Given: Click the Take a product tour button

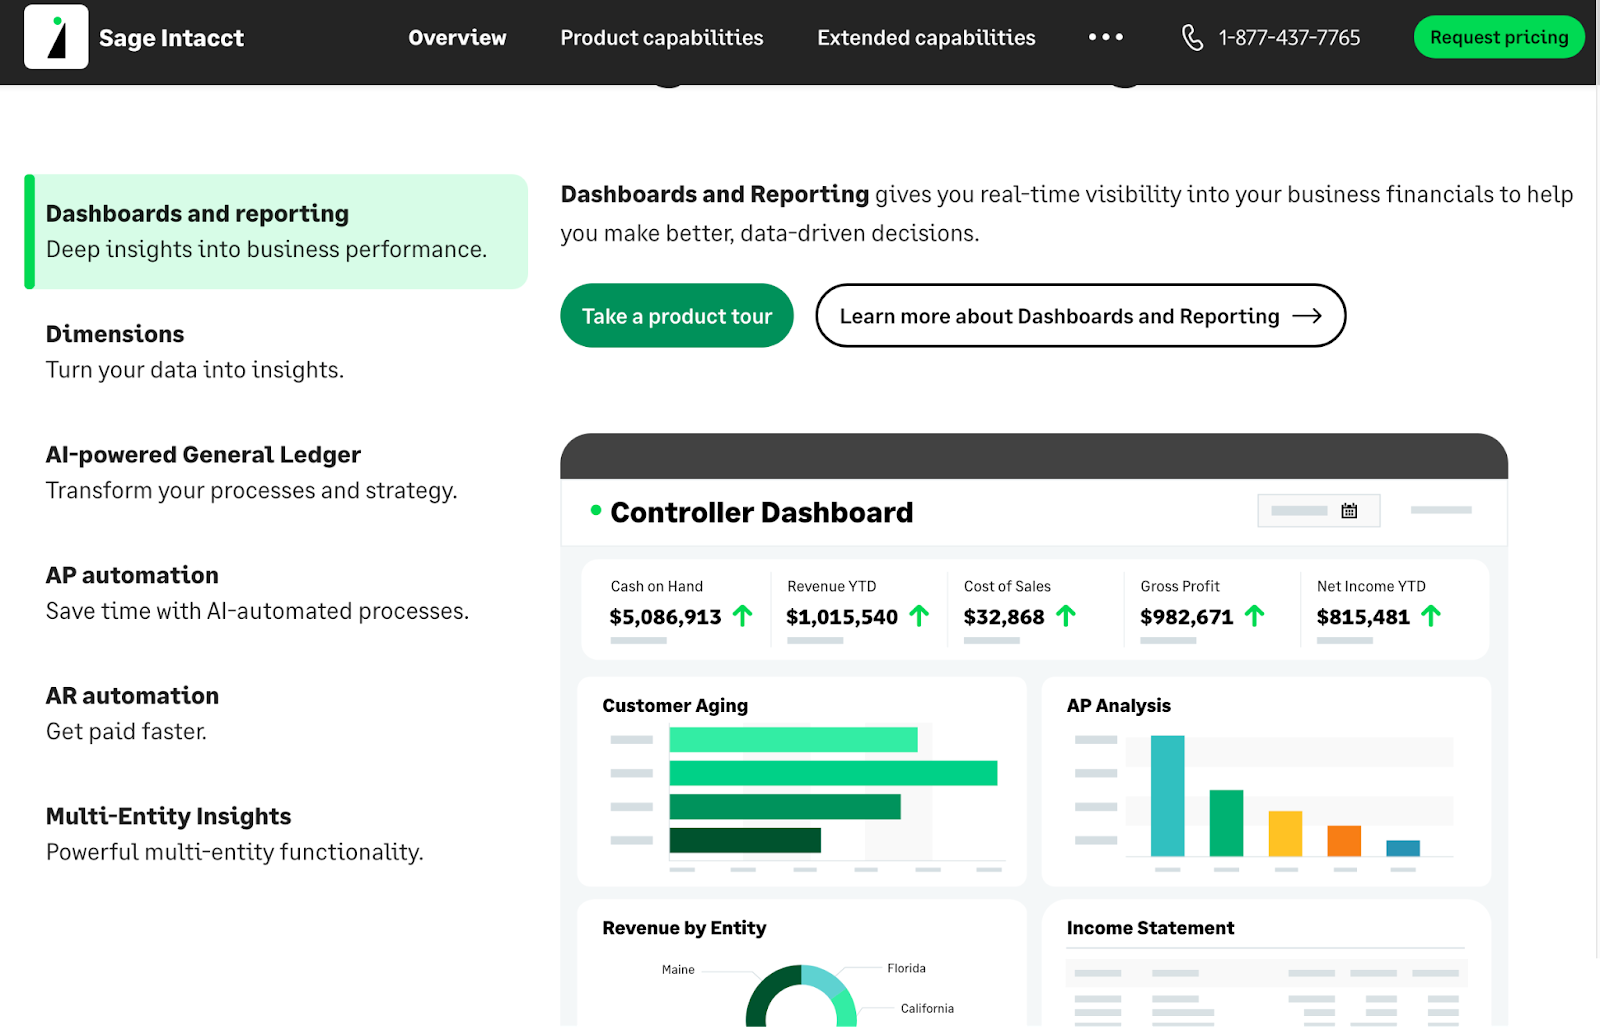Looking at the screenshot, I should [677, 316].
